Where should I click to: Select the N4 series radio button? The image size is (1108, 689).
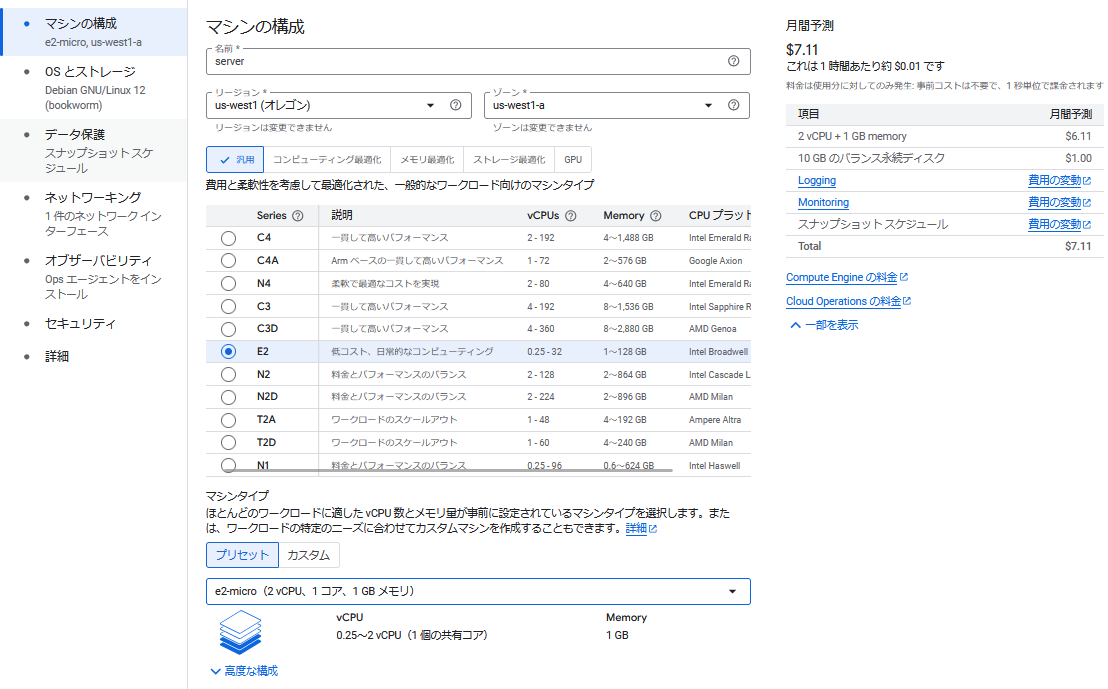[228, 283]
